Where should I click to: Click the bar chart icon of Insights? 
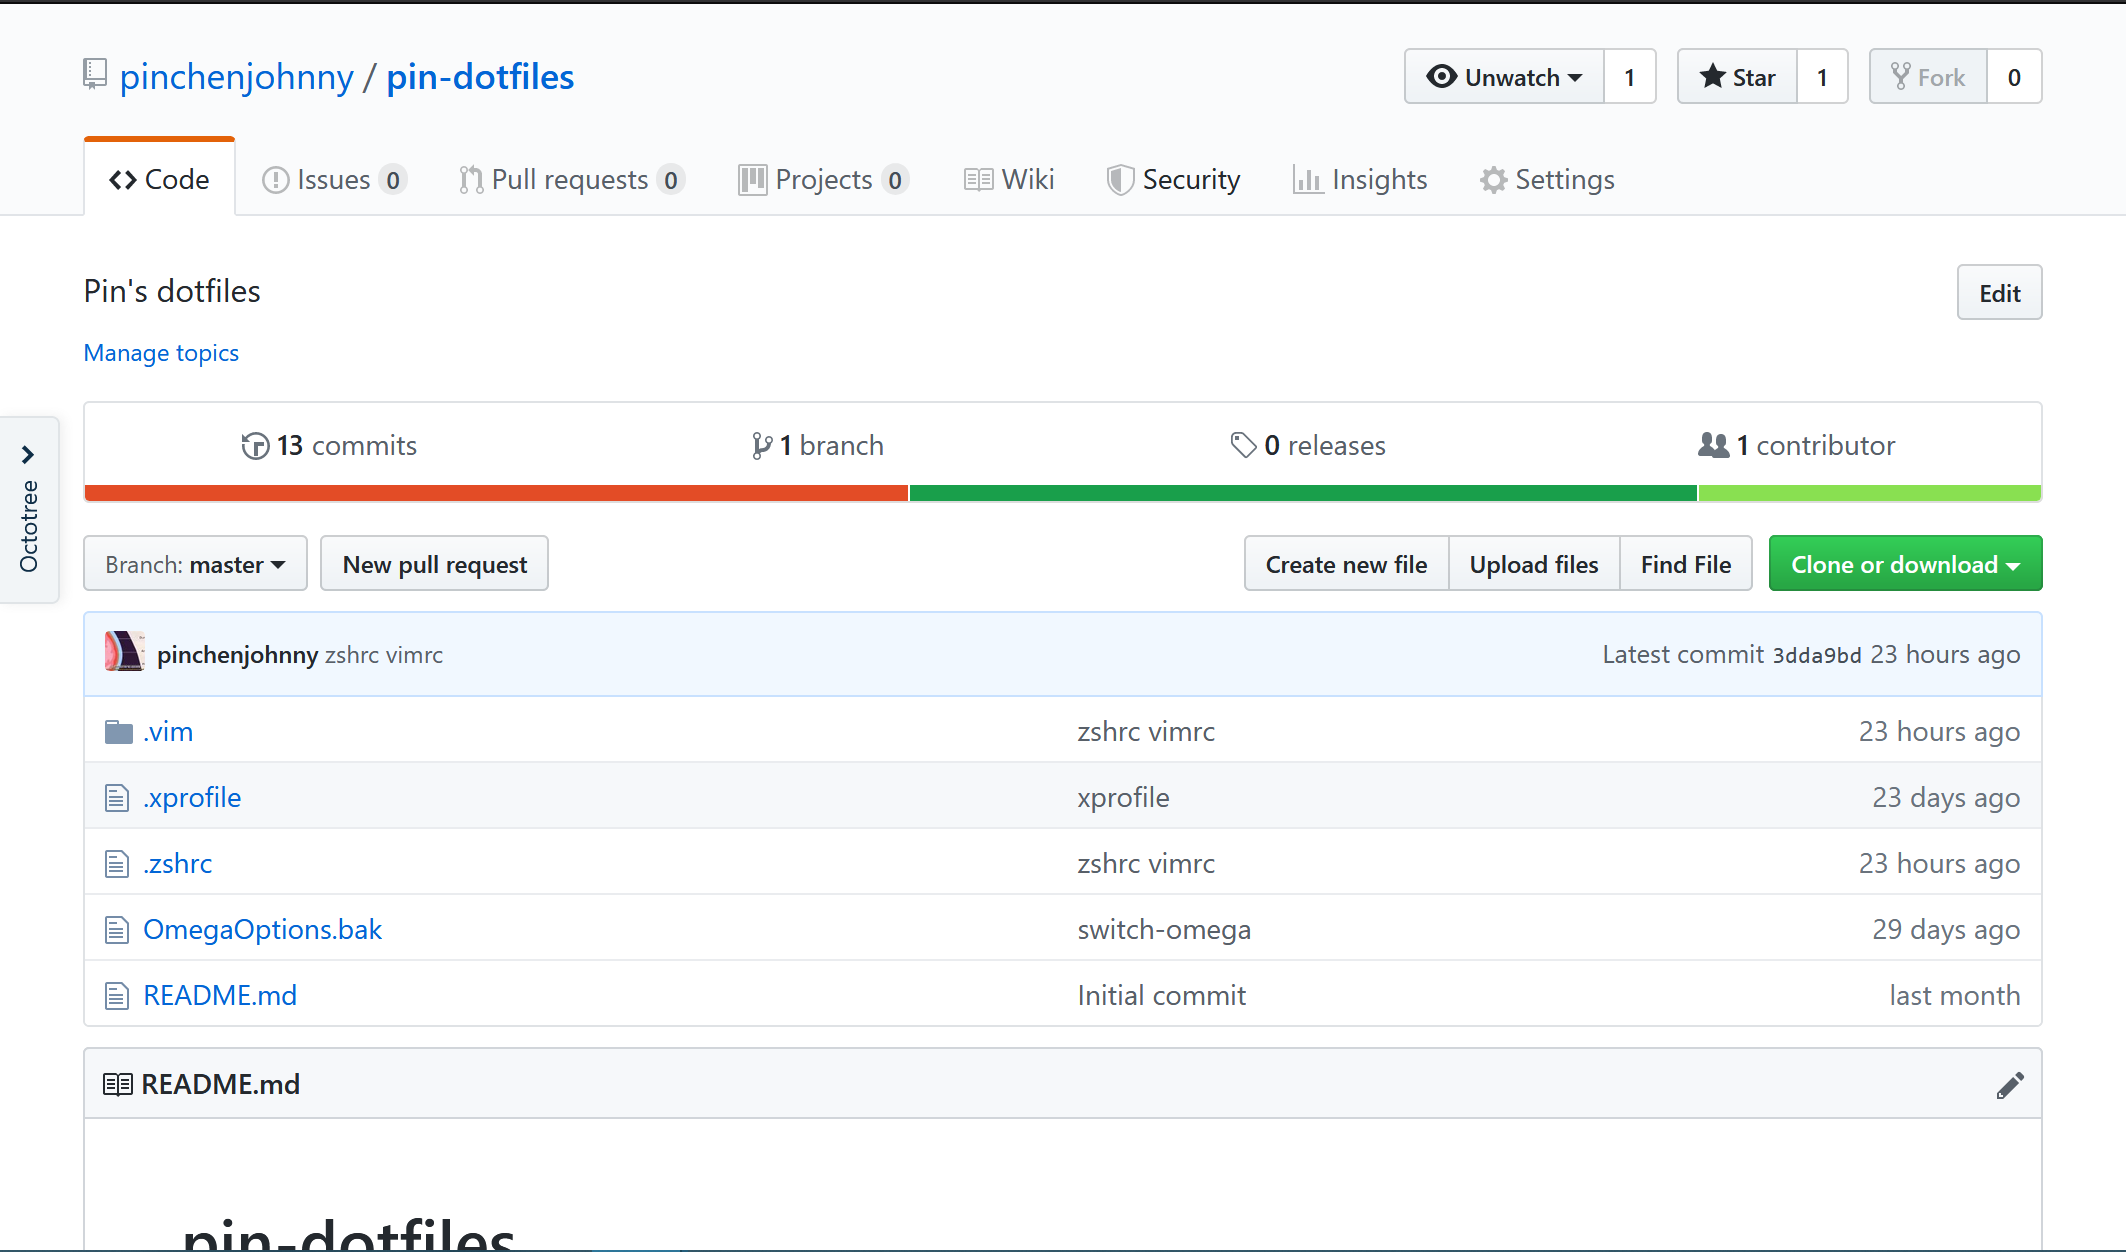click(x=1307, y=180)
